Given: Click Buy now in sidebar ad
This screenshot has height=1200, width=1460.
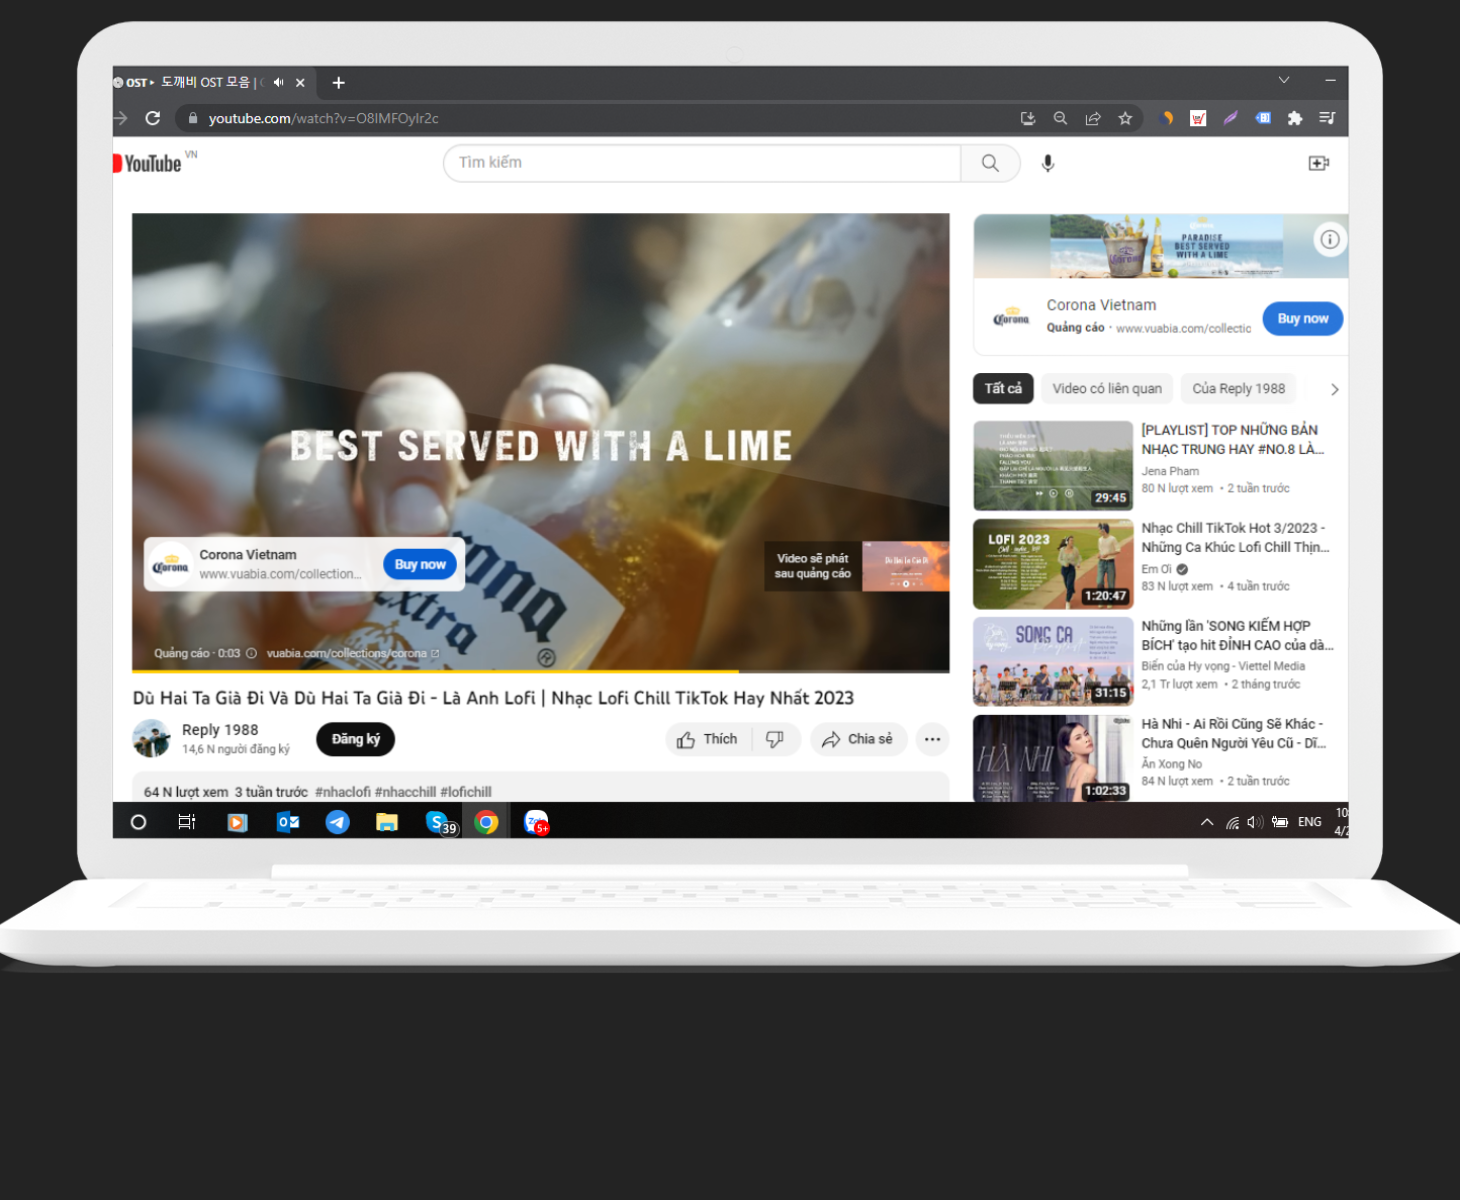Looking at the screenshot, I should coord(1302,318).
